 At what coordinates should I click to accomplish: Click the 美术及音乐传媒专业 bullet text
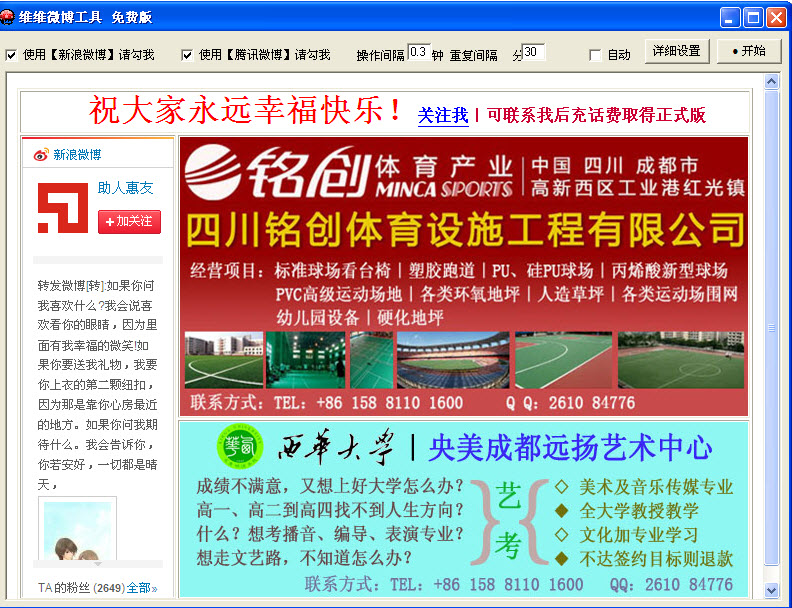coord(656,487)
